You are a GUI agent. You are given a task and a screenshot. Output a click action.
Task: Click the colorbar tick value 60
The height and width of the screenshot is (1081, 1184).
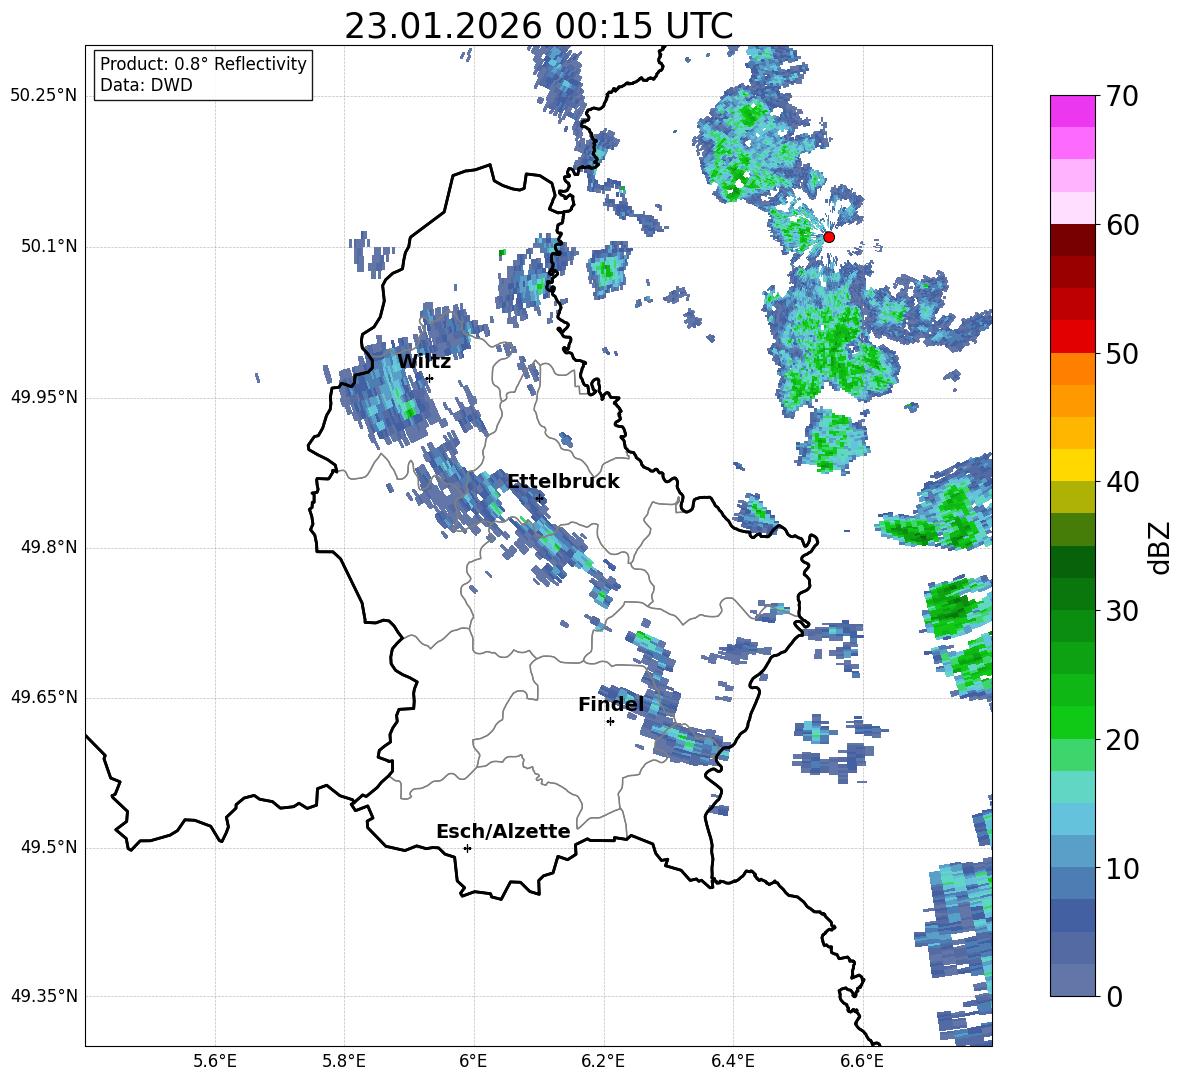(x=1122, y=225)
